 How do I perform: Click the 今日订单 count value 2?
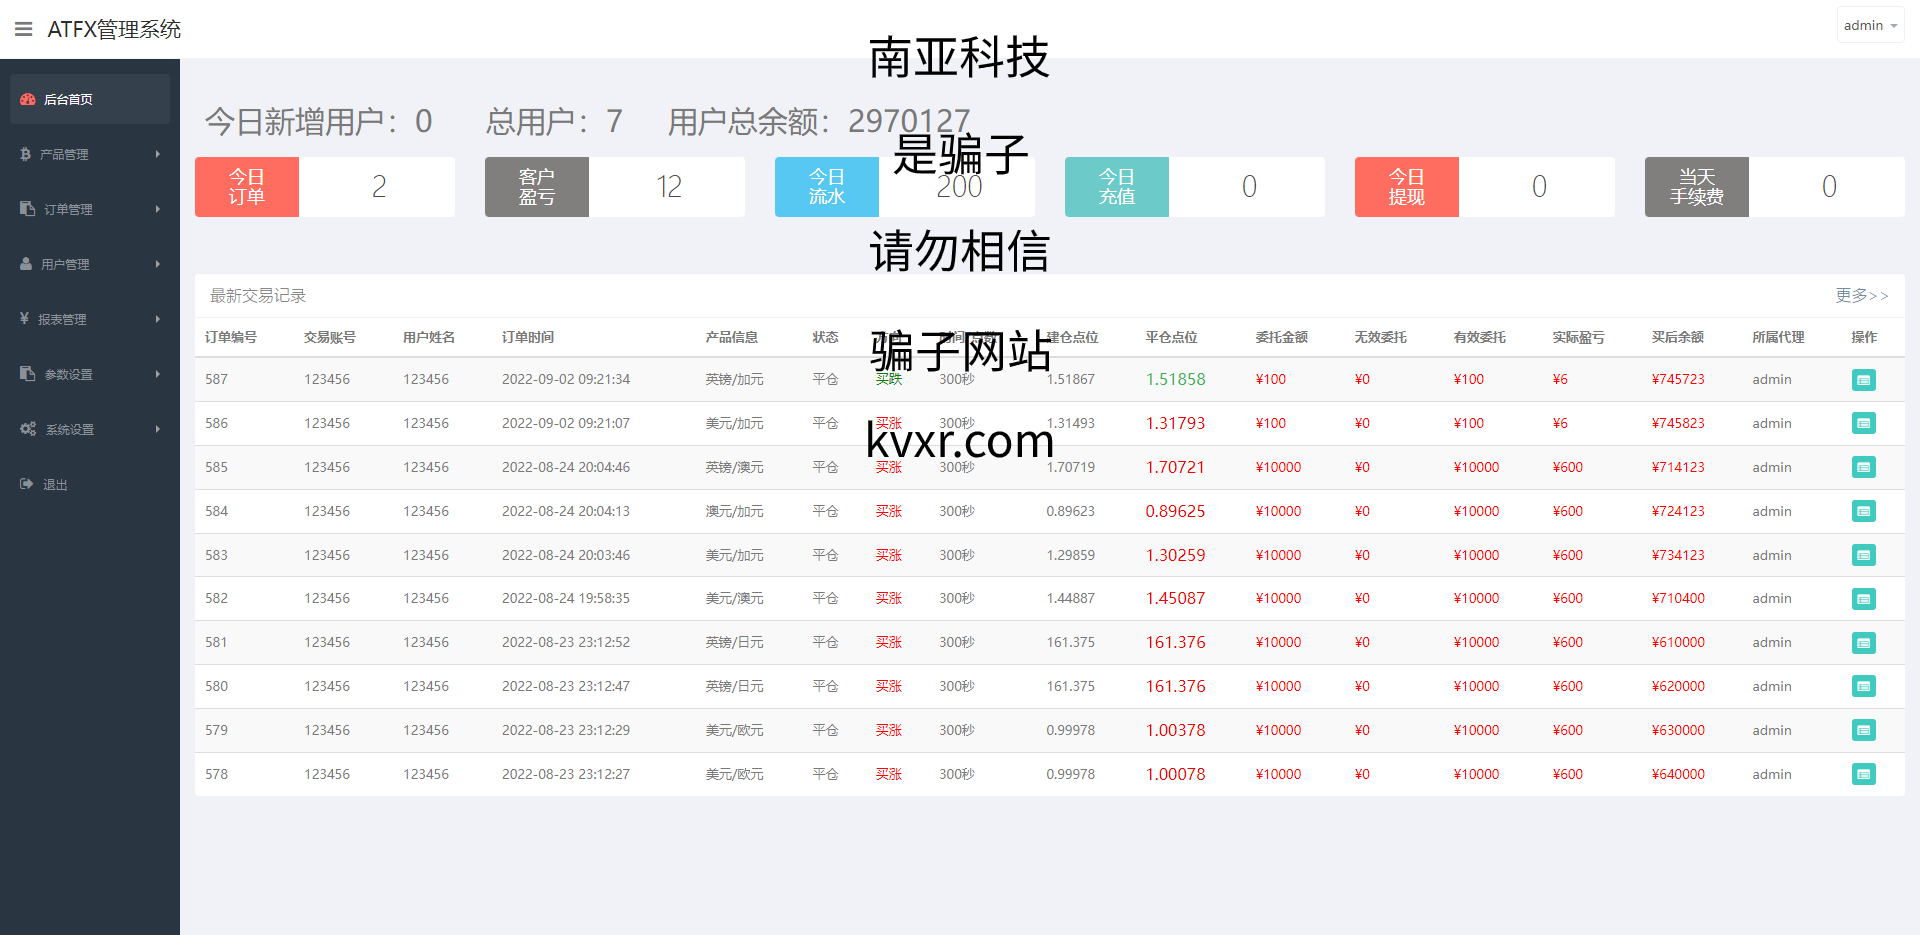click(x=379, y=187)
